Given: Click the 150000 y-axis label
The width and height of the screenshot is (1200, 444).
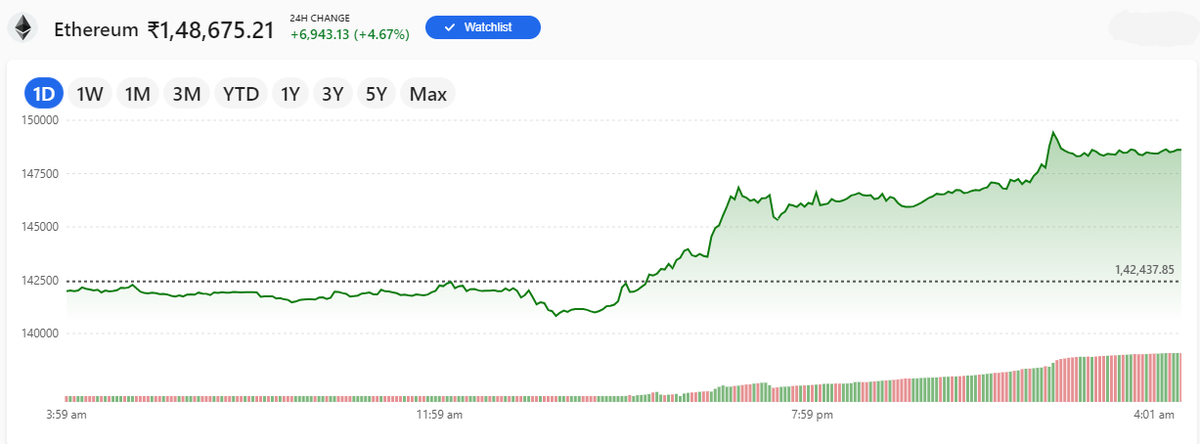Looking at the screenshot, I should 41,120.
